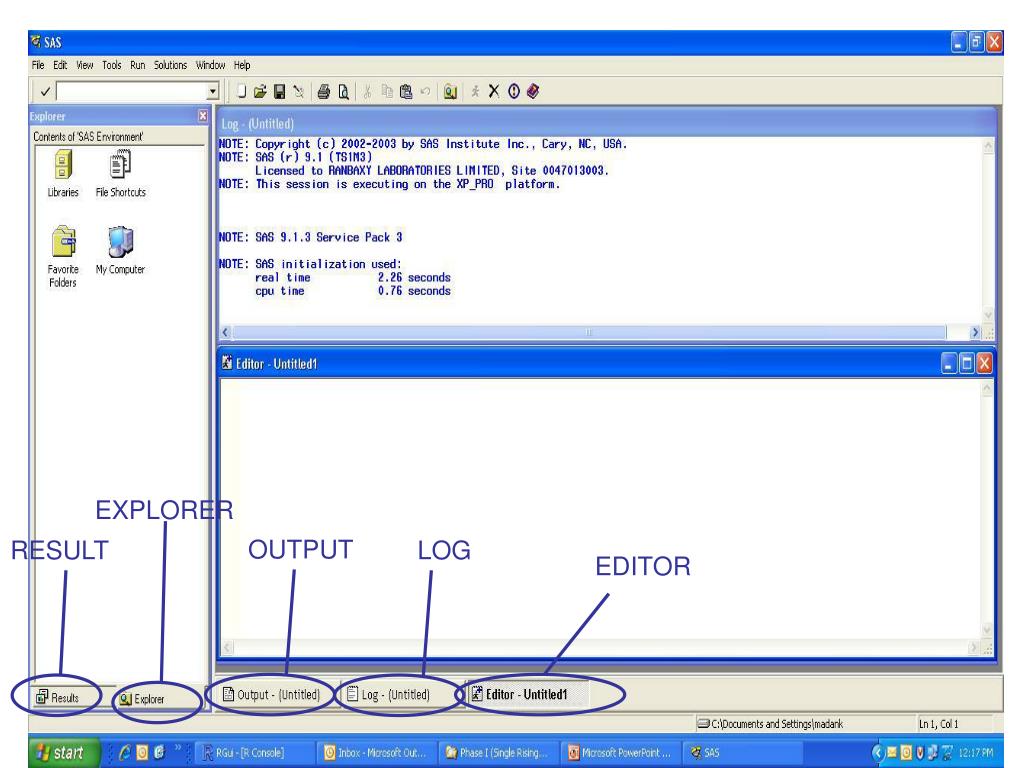Screen dimensions: 1024x768
Task: Click the SAS Explorer toolbar icon
Action: tap(450, 91)
